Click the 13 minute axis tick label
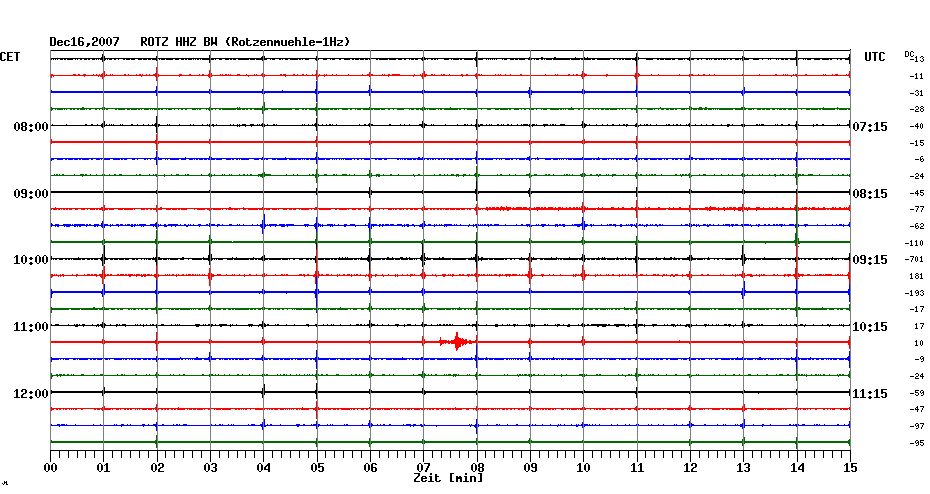The height and width of the screenshot is (494, 930). pos(744,468)
